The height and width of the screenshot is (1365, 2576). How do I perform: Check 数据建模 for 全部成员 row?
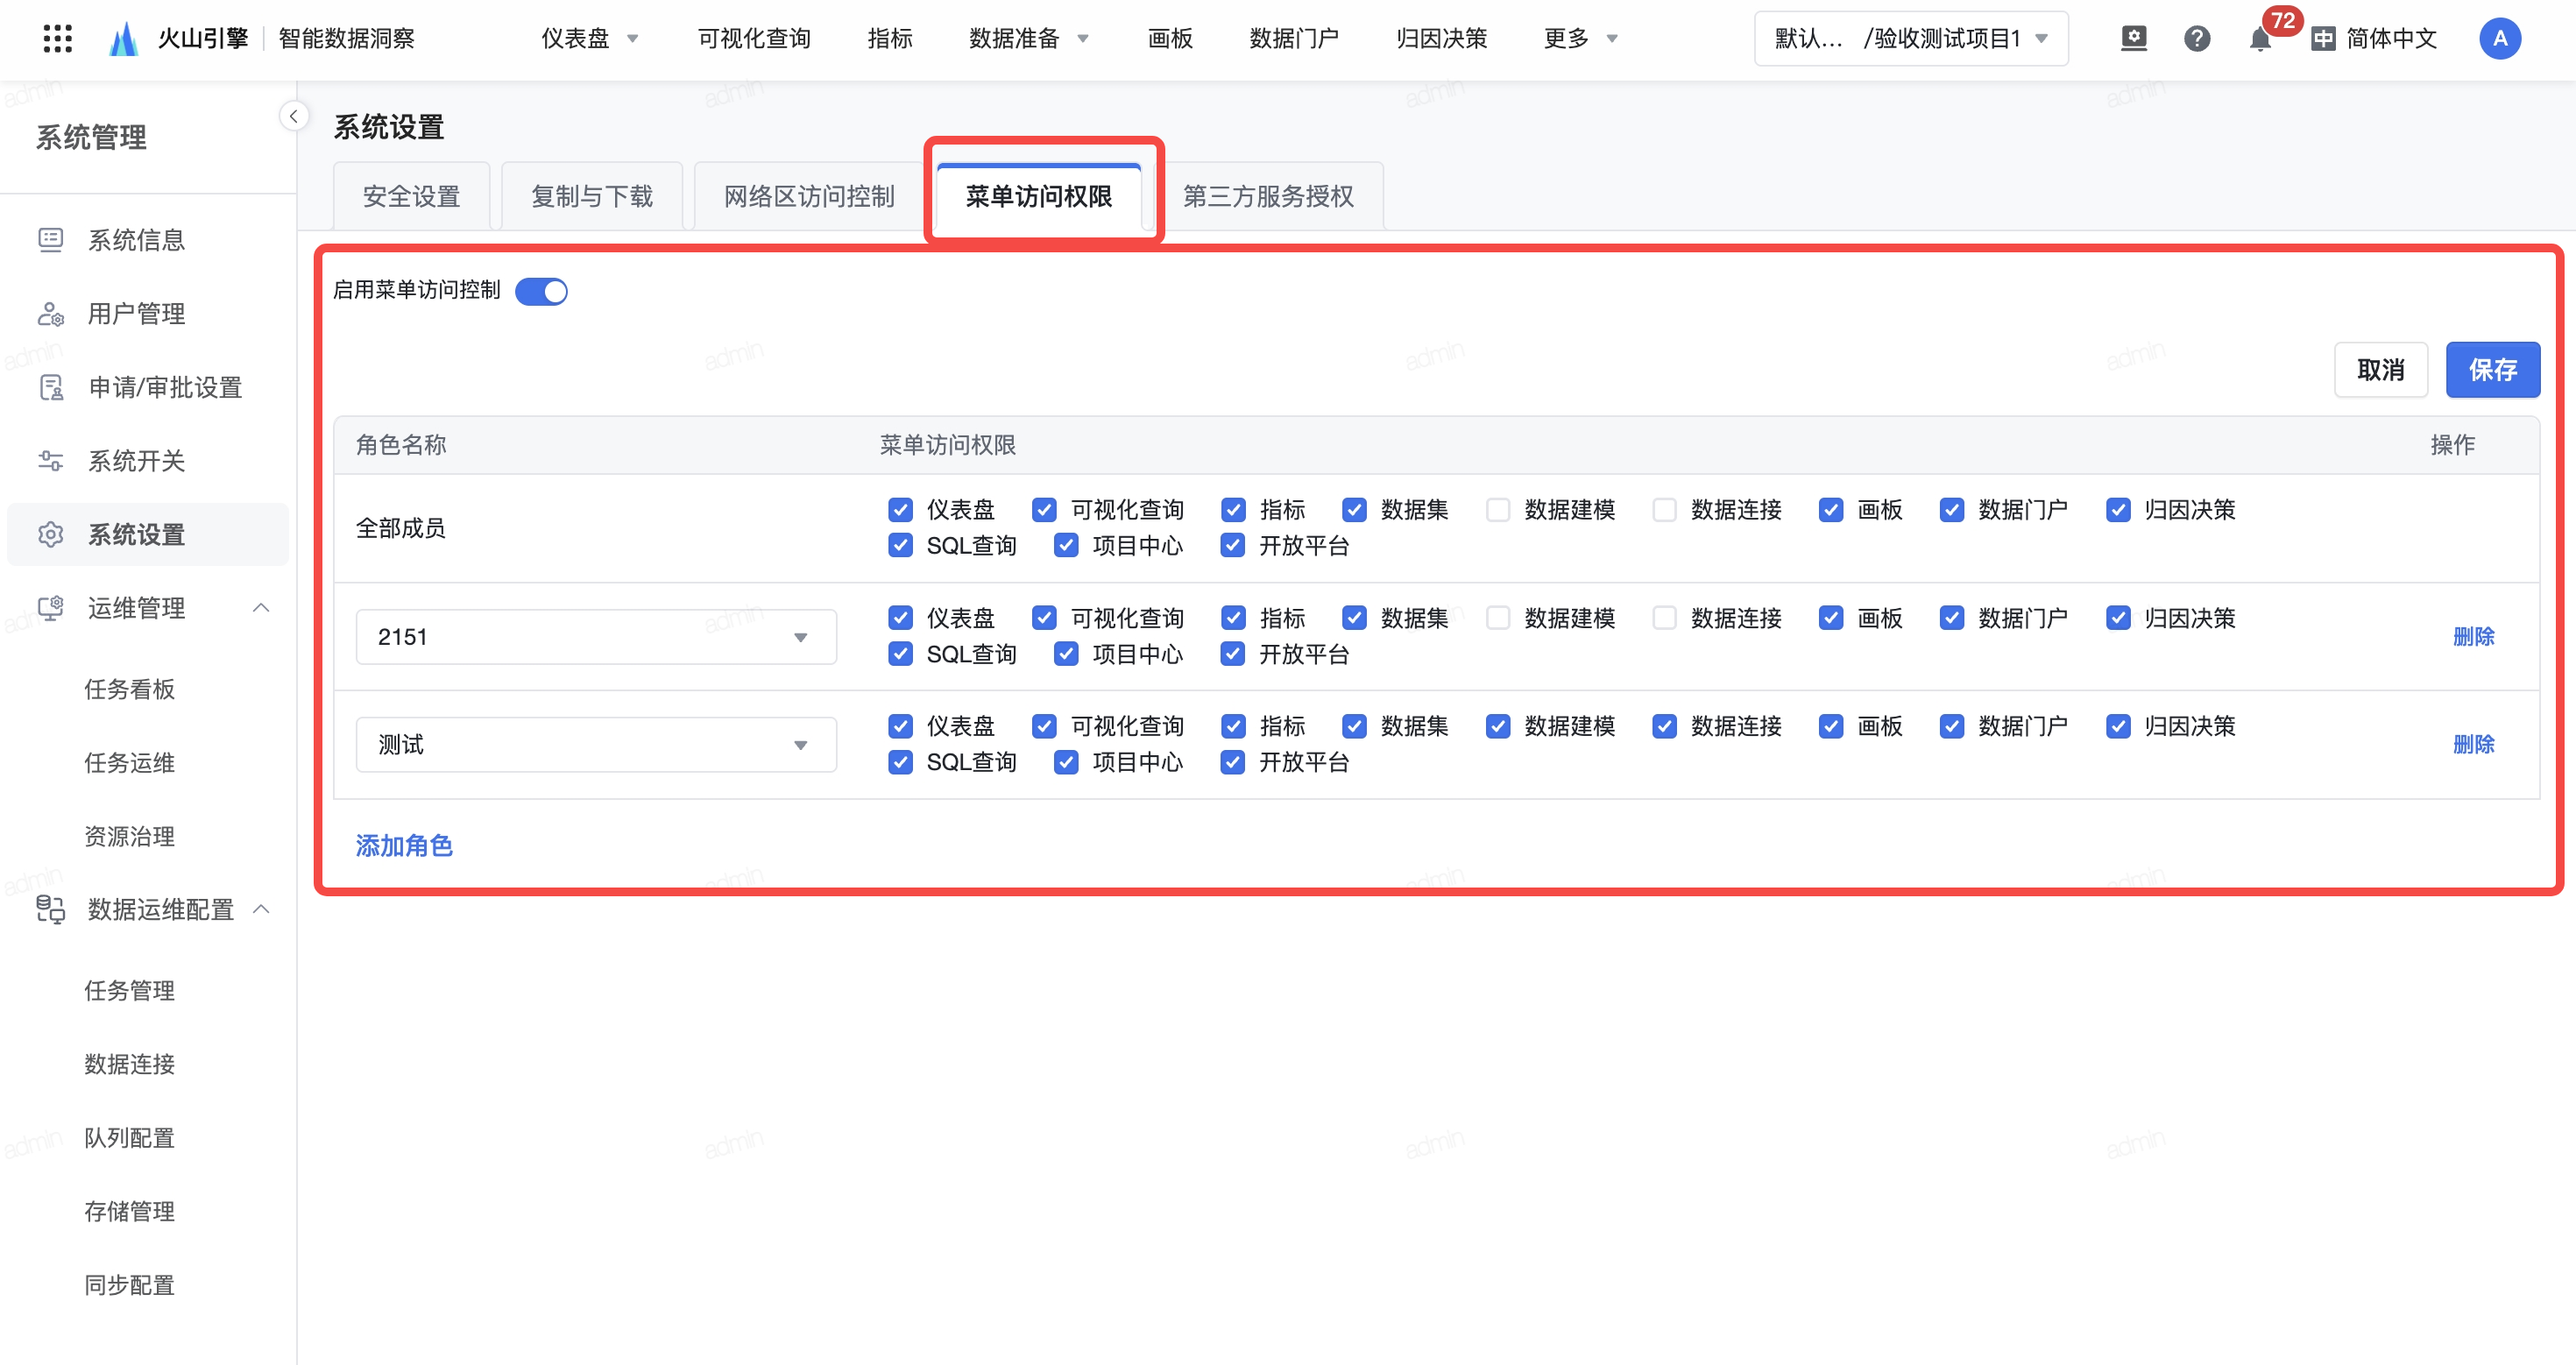(x=1497, y=510)
